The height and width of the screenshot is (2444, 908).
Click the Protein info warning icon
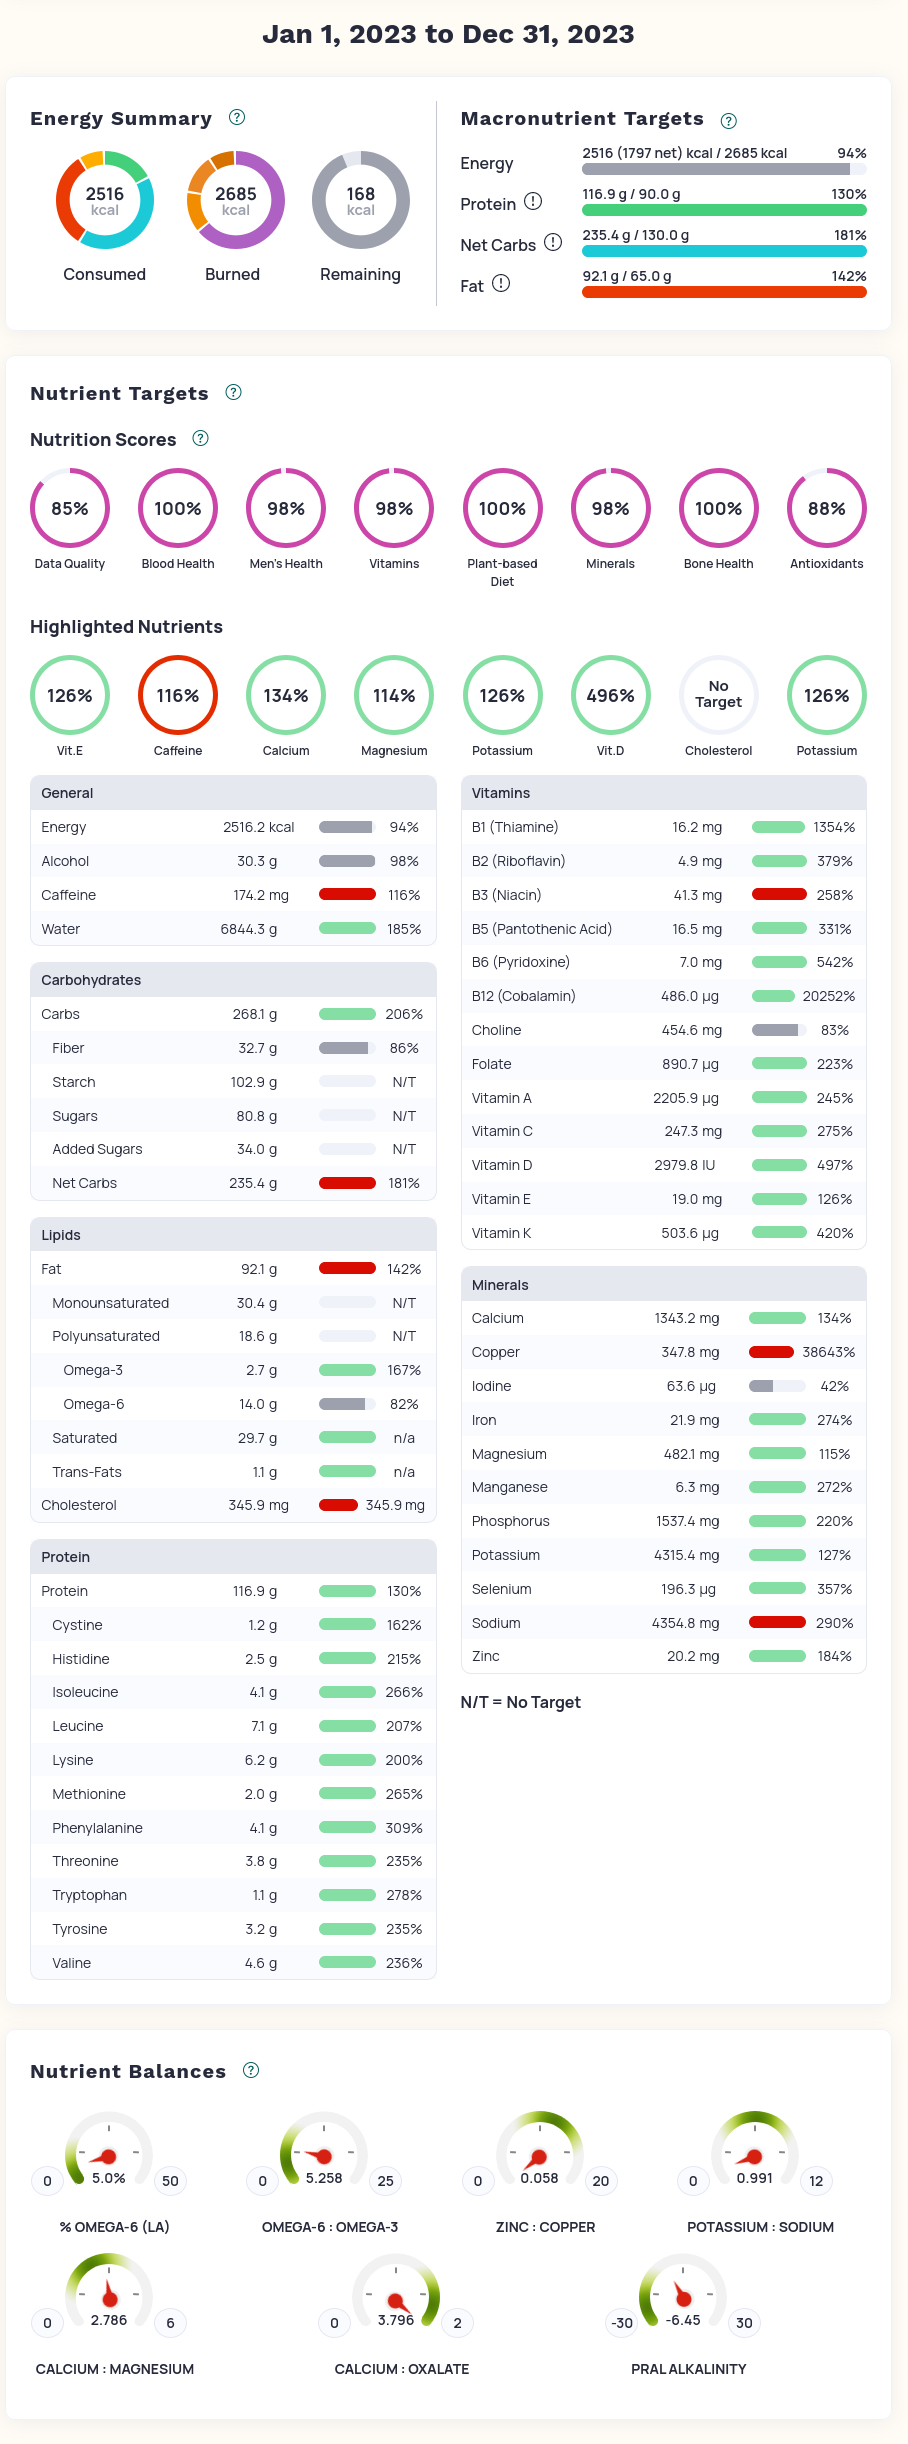point(534,202)
